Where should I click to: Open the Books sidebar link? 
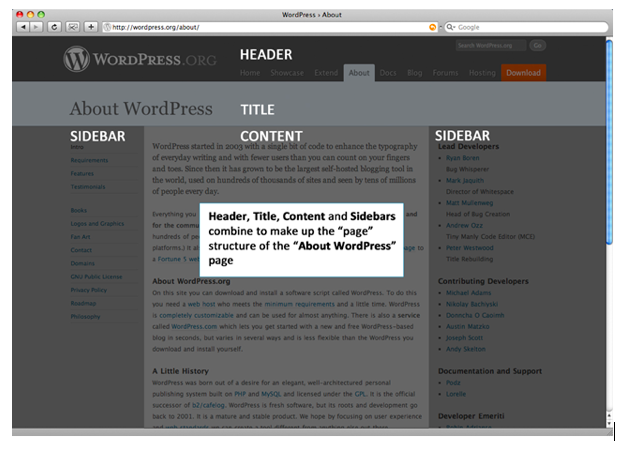pyautogui.click(x=79, y=211)
